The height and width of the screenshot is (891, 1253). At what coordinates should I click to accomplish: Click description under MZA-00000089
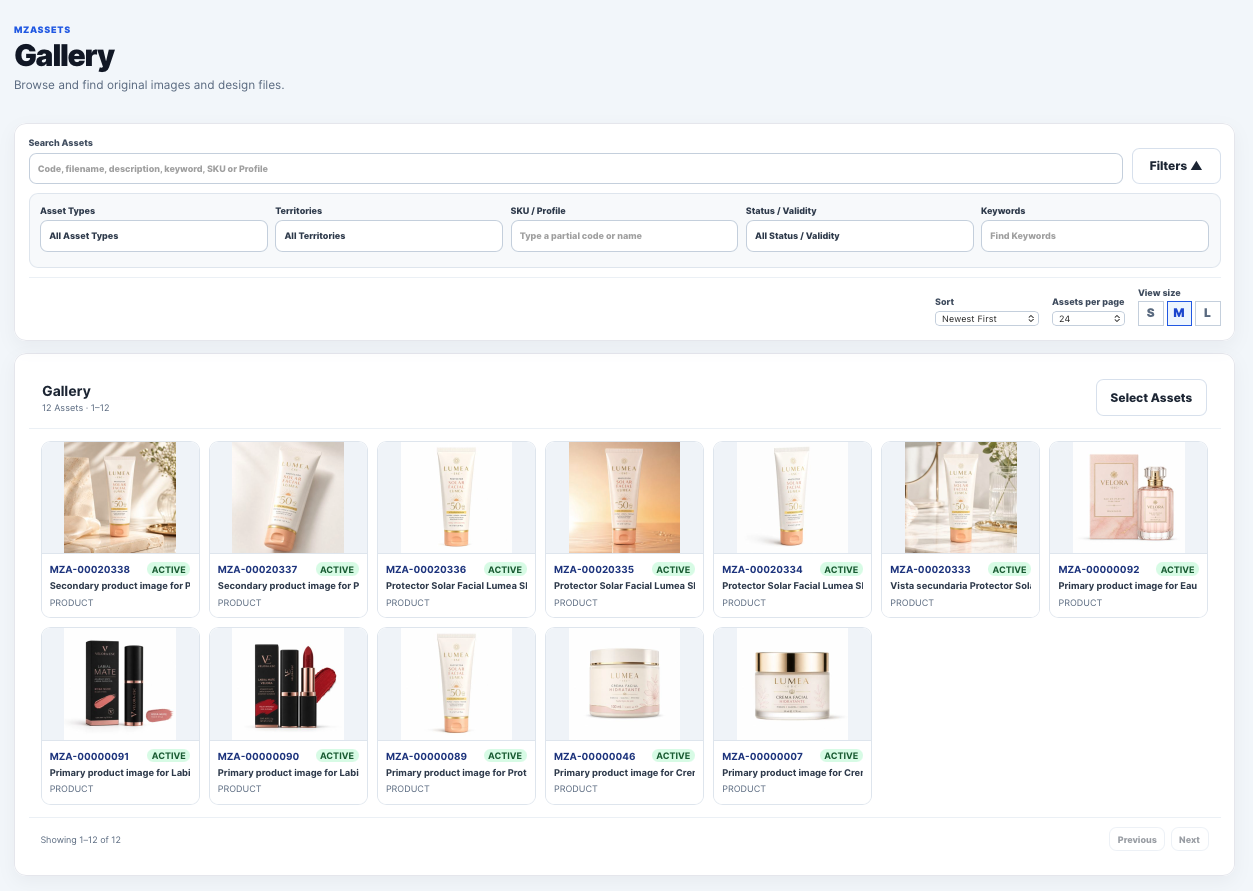(x=456, y=772)
